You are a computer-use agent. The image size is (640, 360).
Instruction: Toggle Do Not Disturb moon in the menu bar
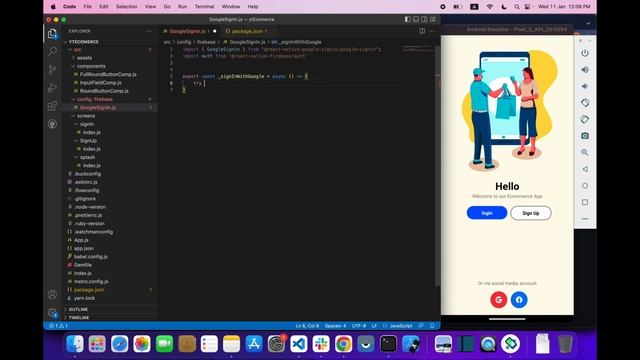(504, 7)
